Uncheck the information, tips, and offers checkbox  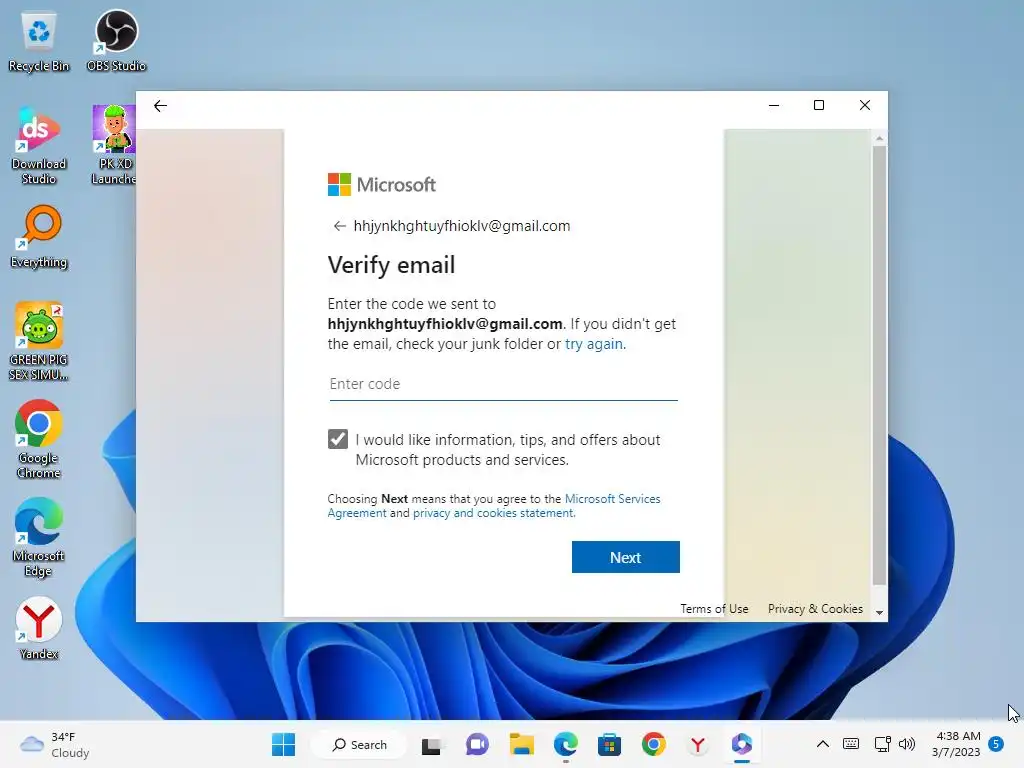tap(338, 439)
